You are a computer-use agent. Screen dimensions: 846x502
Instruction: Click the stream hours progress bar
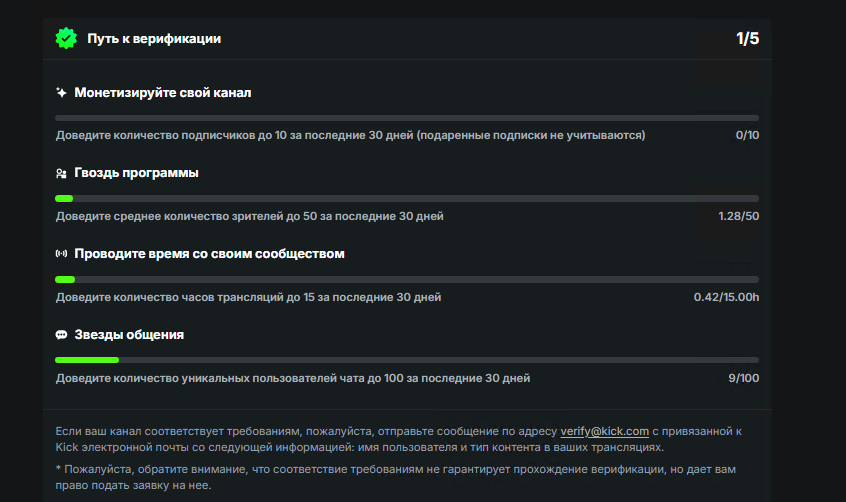pyautogui.click(x=407, y=279)
